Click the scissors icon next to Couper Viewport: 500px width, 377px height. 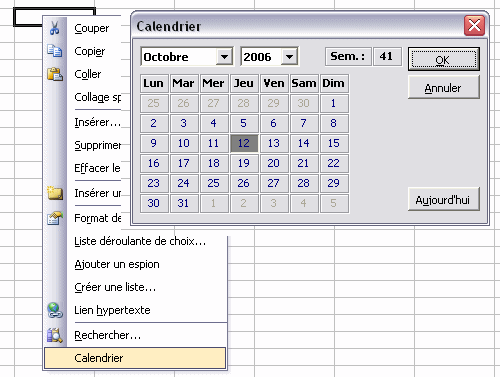pyautogui.click(x=54, y=28)
